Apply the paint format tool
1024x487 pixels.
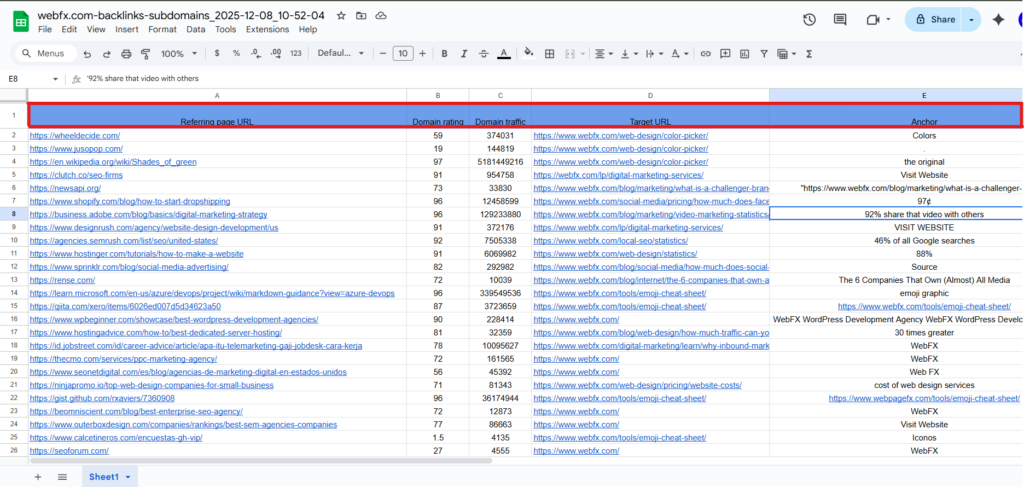(144, 53)
